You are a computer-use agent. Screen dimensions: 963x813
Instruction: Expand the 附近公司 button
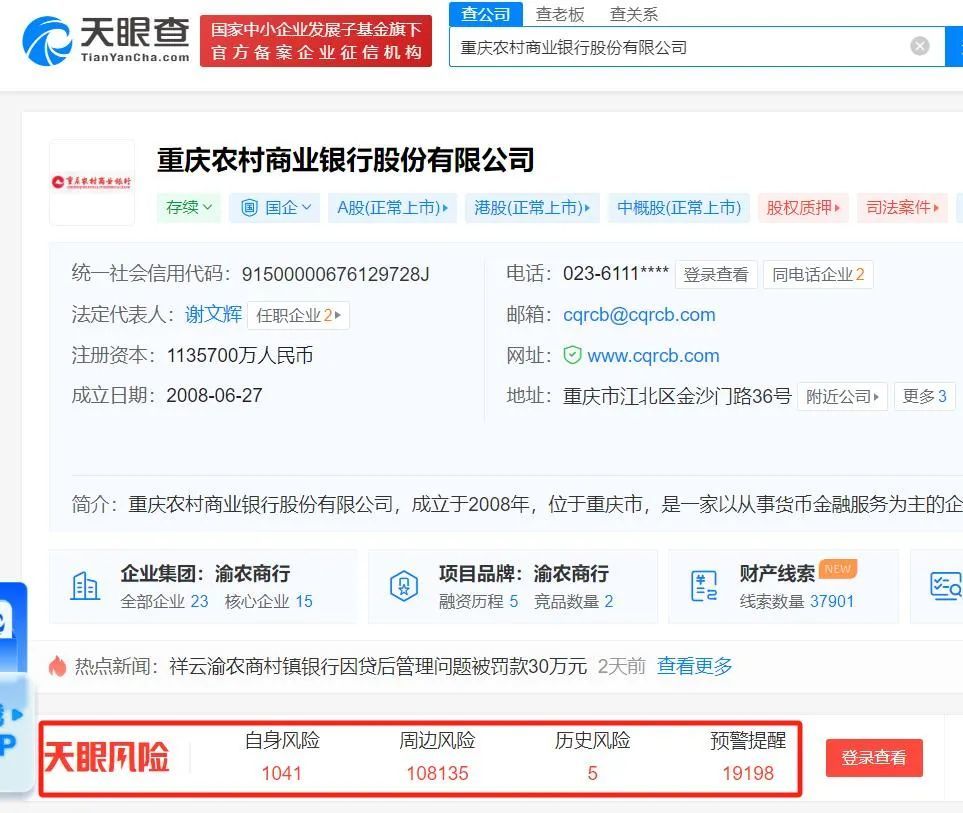(x=842, y=397)
